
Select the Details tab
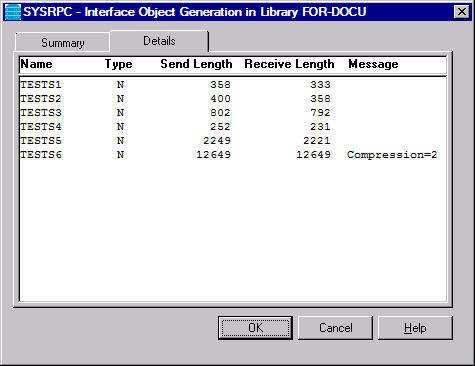click(x=159, y=41)
